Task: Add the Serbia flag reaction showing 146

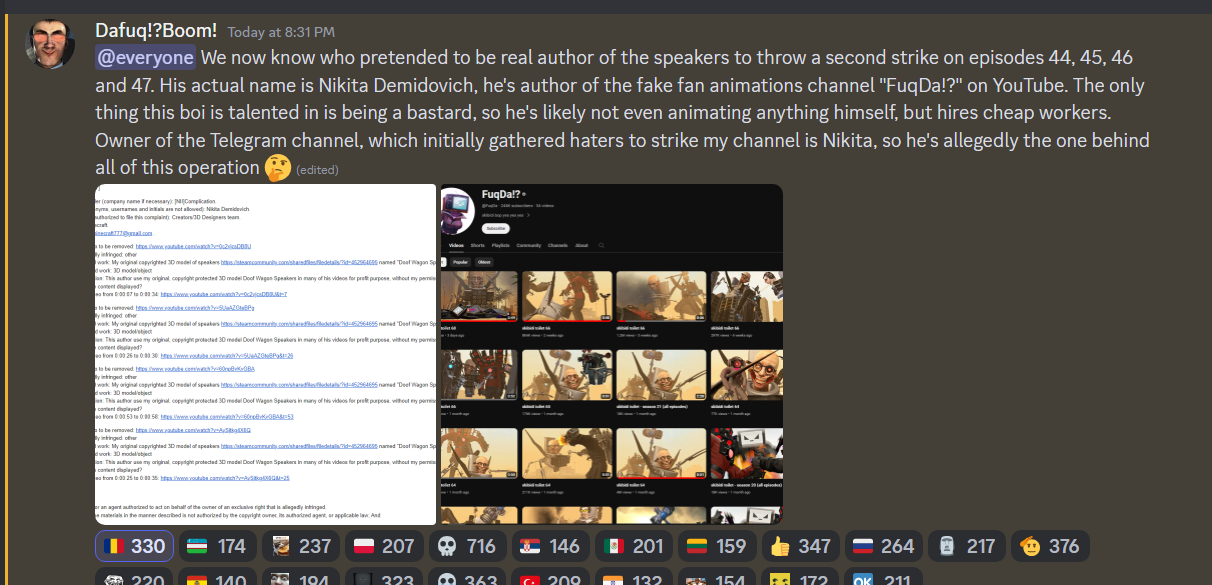Action: 551,546
